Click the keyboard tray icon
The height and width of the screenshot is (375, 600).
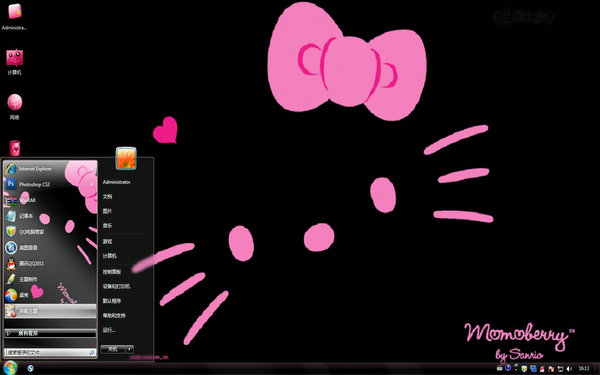pyautogui.click(x=500, y=368)
